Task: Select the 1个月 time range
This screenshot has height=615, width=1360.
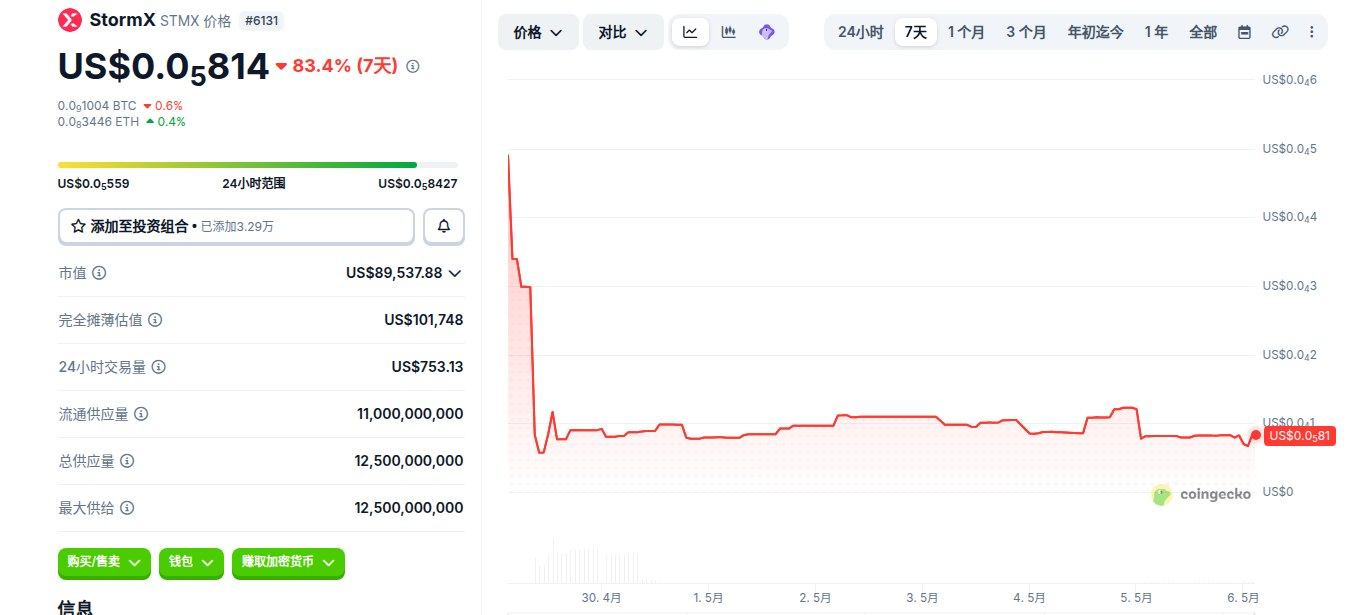Action: pos(966,32)
